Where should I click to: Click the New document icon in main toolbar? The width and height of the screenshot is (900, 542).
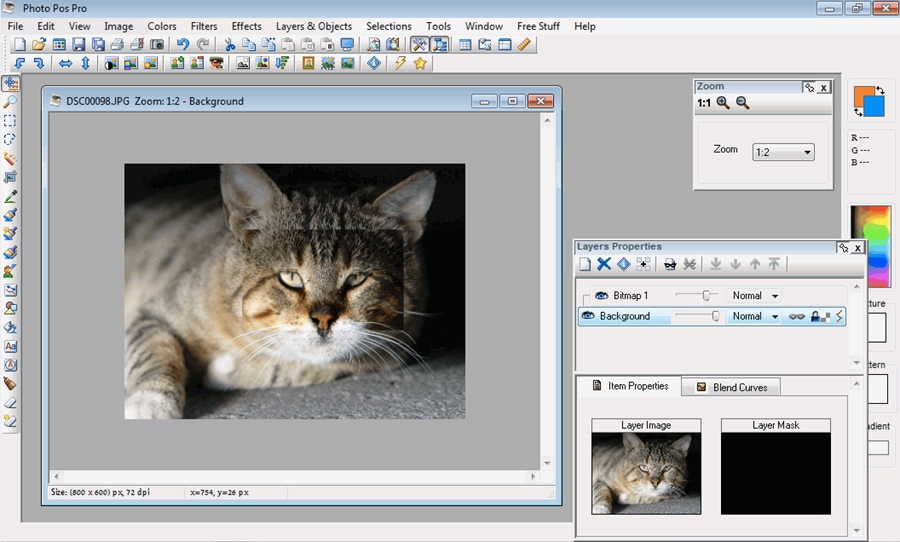20,44
